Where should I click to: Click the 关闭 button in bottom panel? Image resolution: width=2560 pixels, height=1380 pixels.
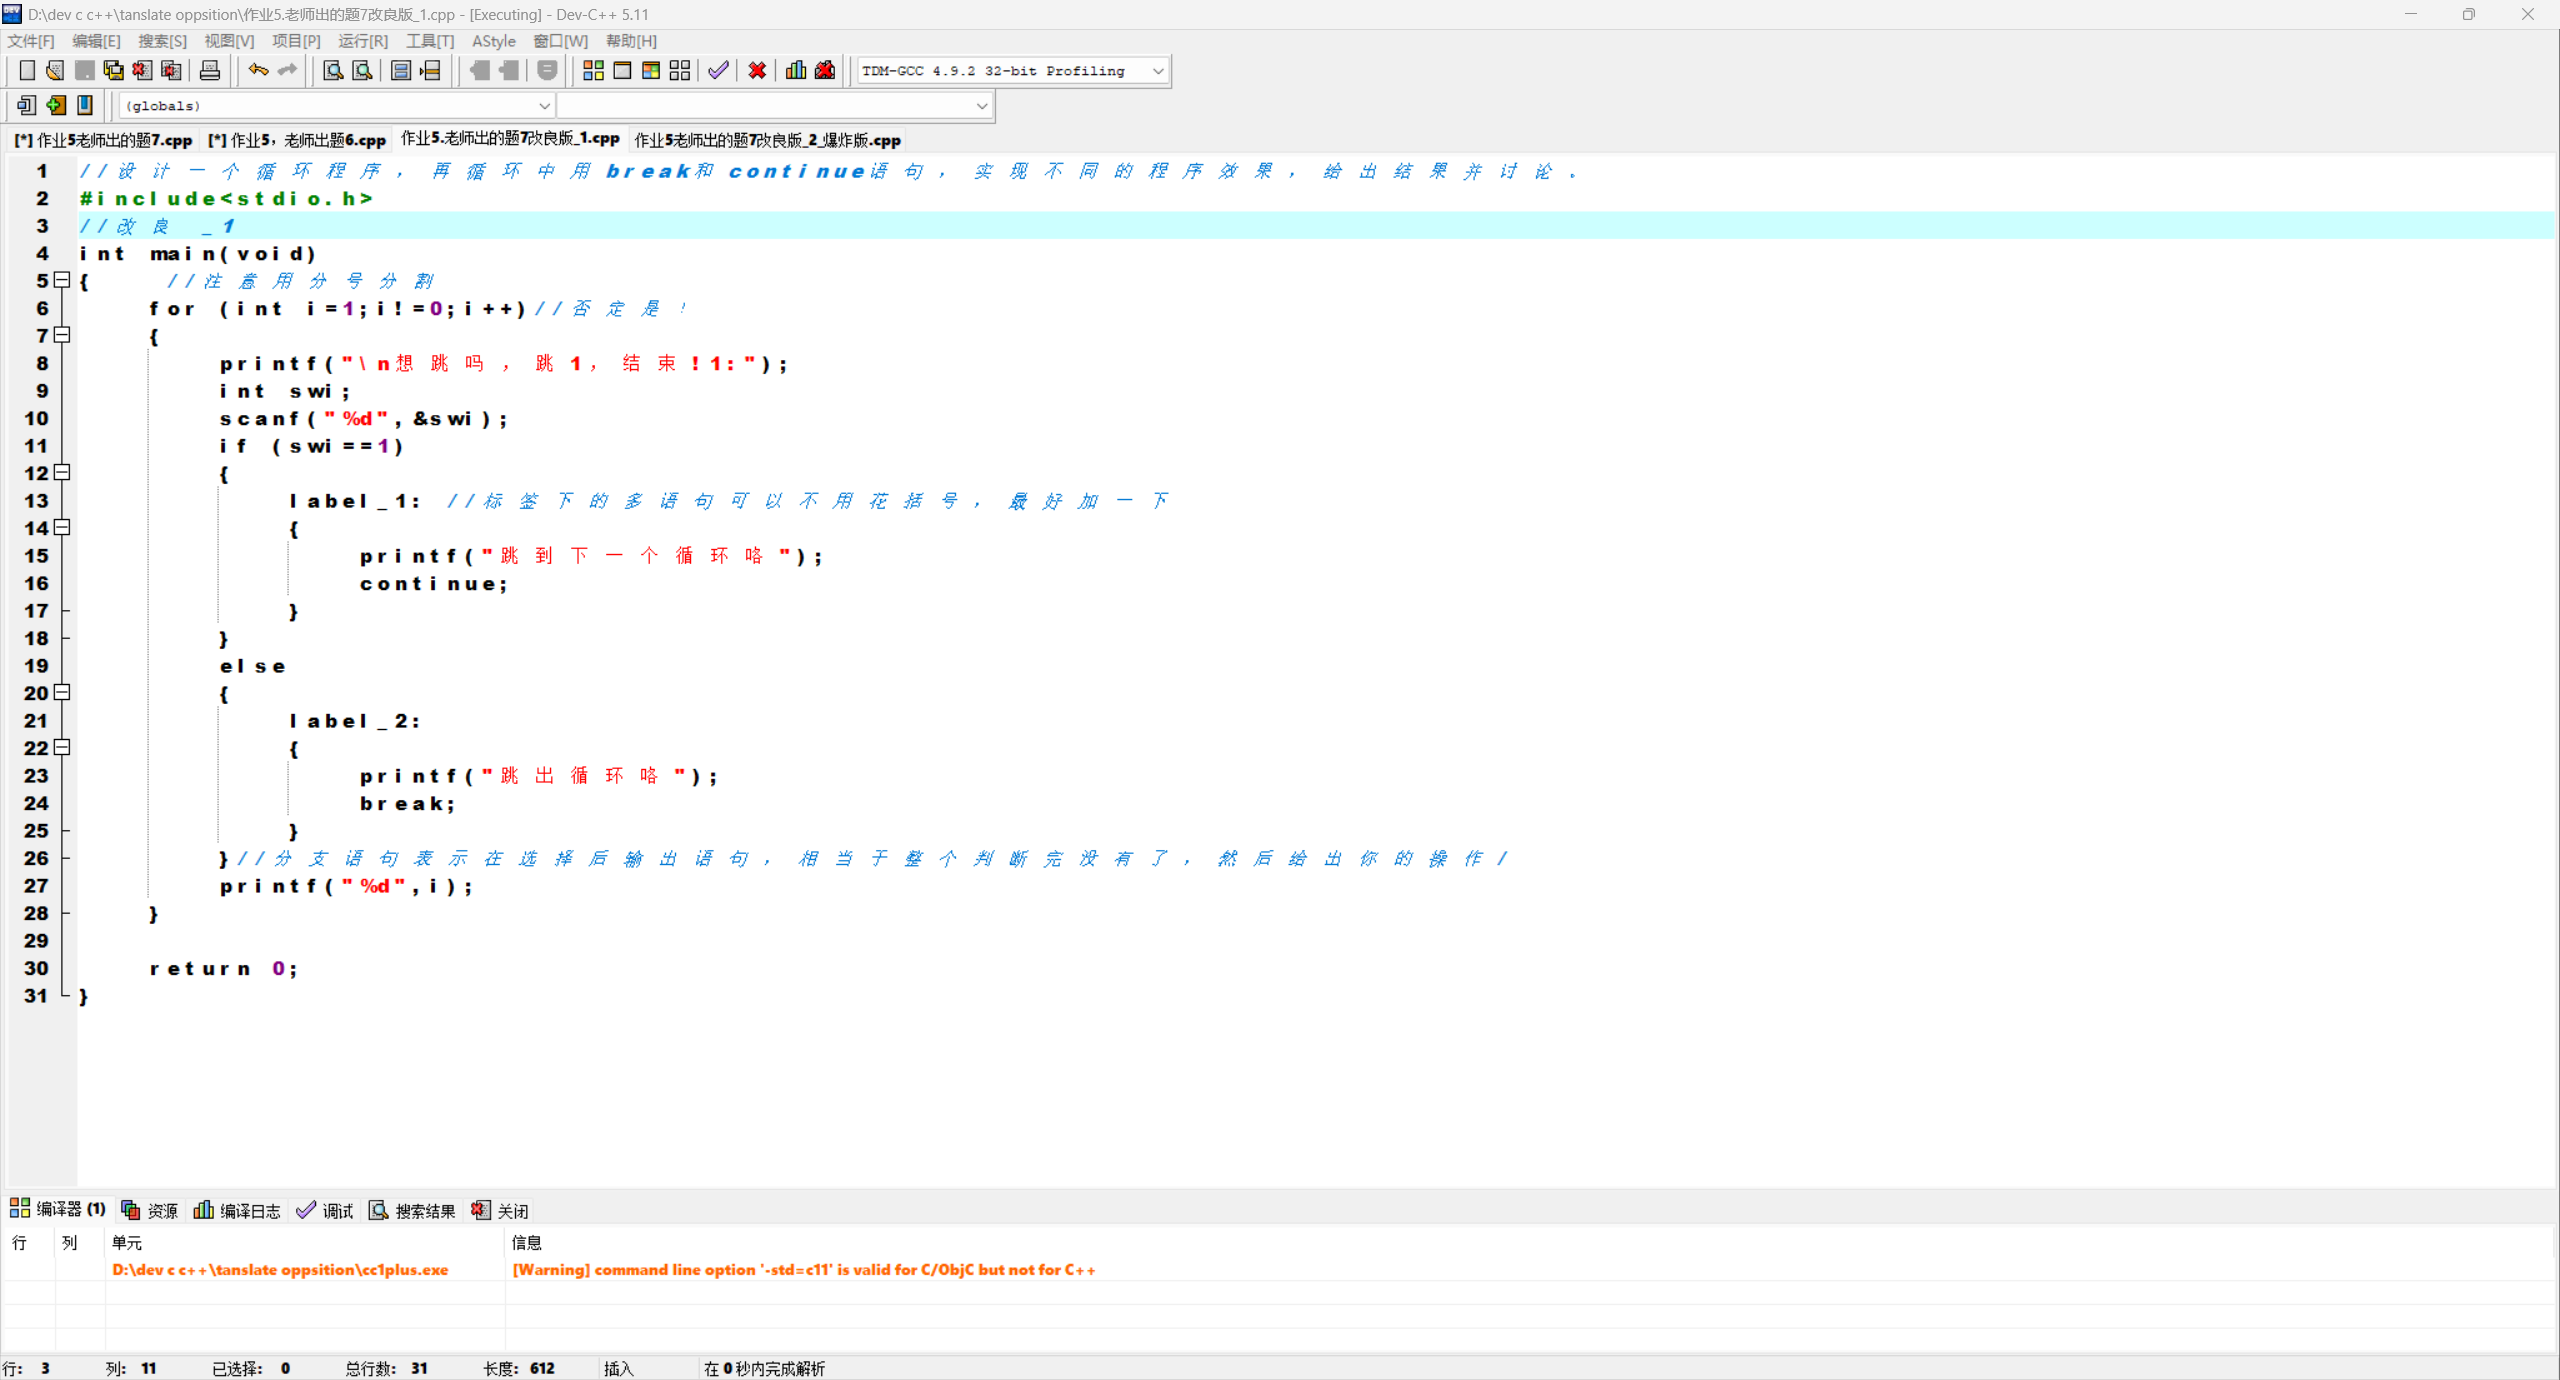tap(500, 1210)
